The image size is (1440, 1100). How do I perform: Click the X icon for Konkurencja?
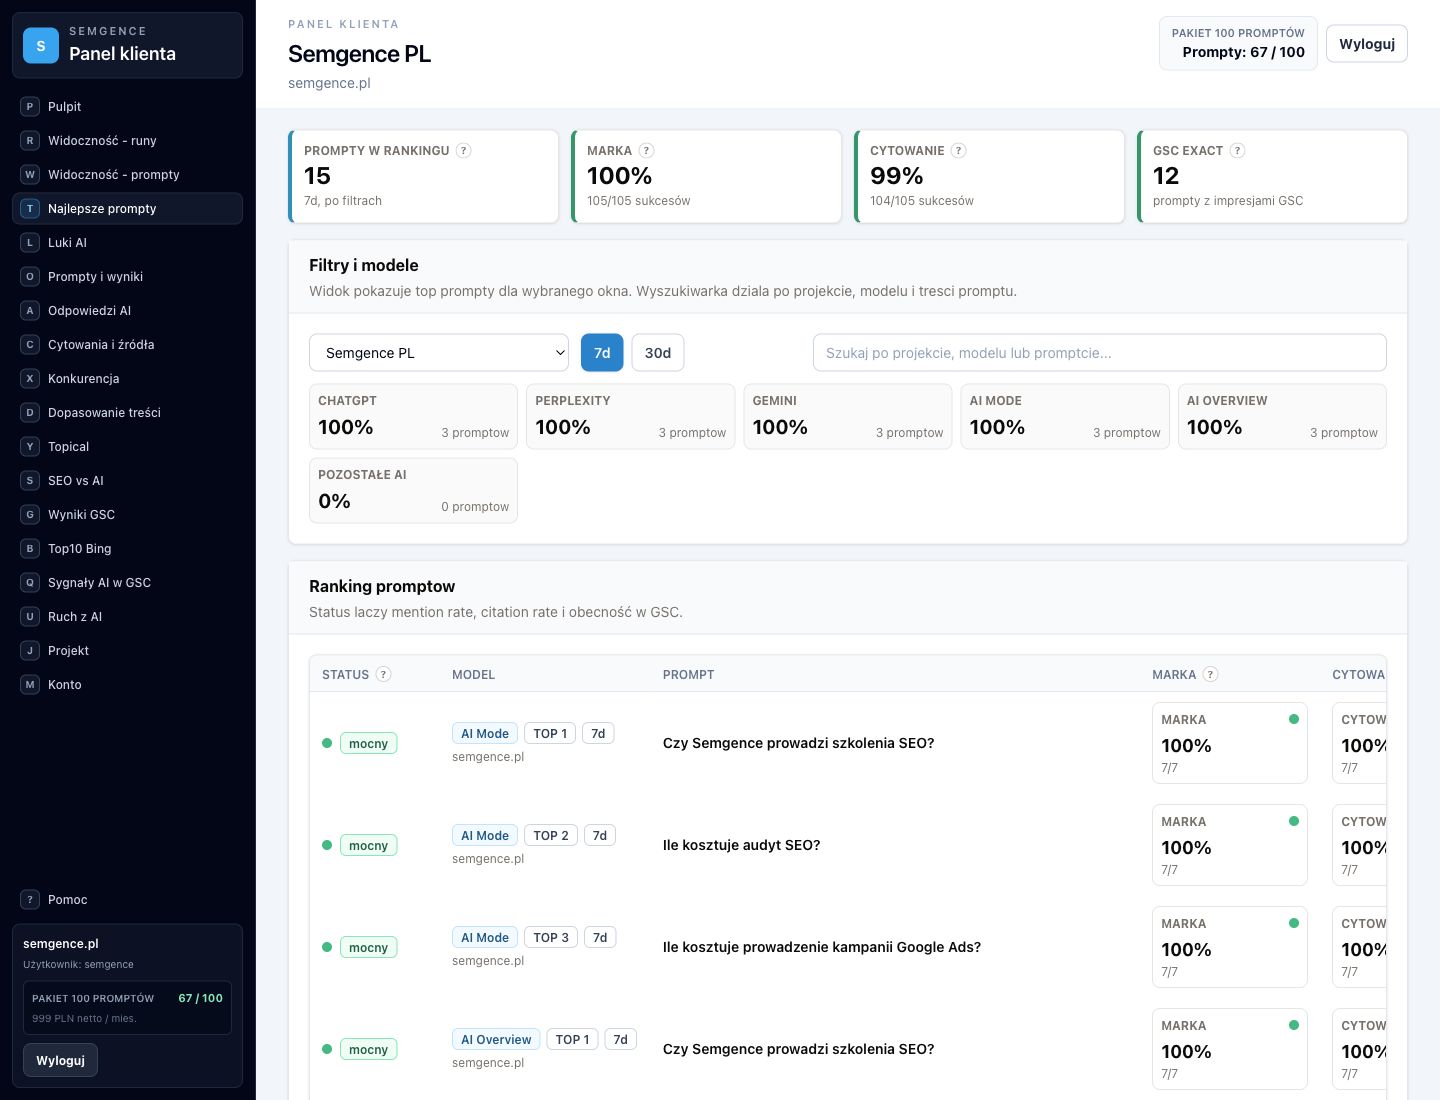(x=30, y=378)
